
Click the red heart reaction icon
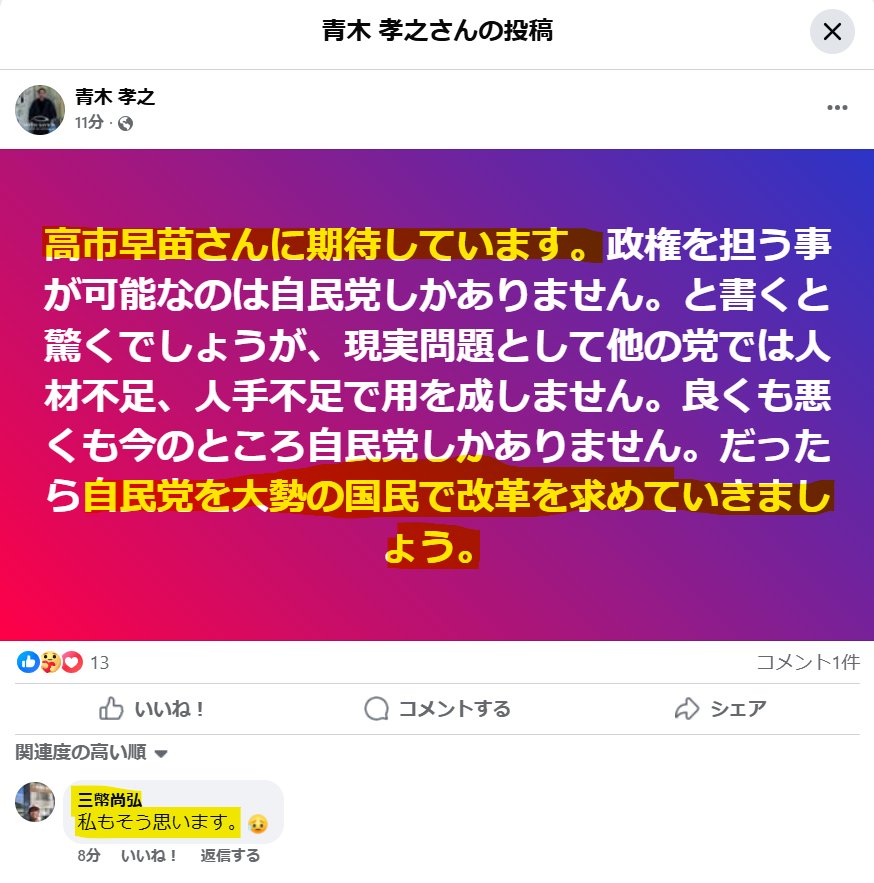[72, 662]
